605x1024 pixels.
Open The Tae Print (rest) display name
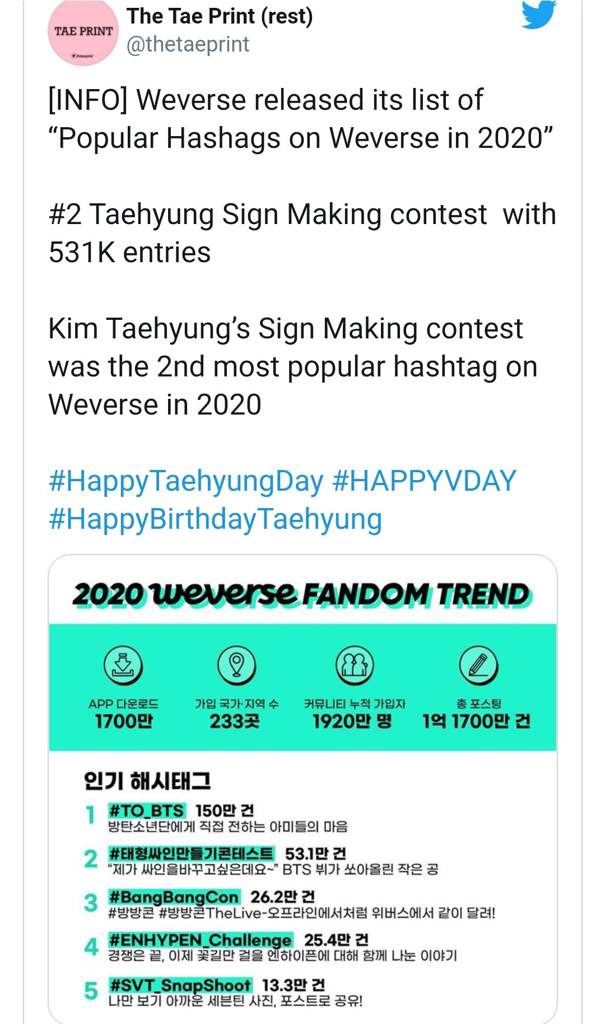pyautogui.click(x=220, y=16)
